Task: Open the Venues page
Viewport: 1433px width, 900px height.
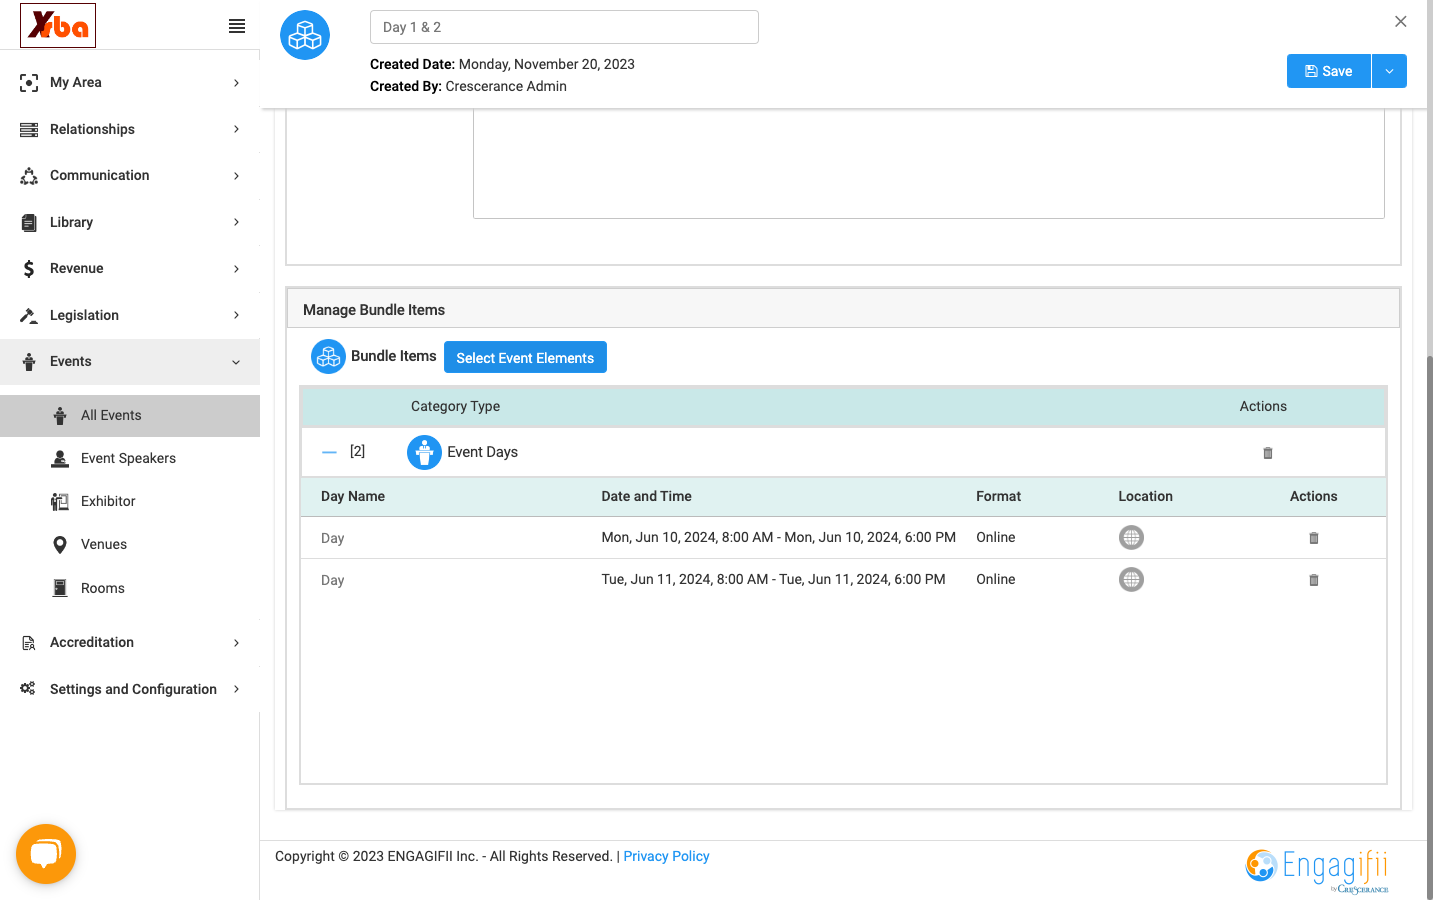Action: (x=130, y=545)
